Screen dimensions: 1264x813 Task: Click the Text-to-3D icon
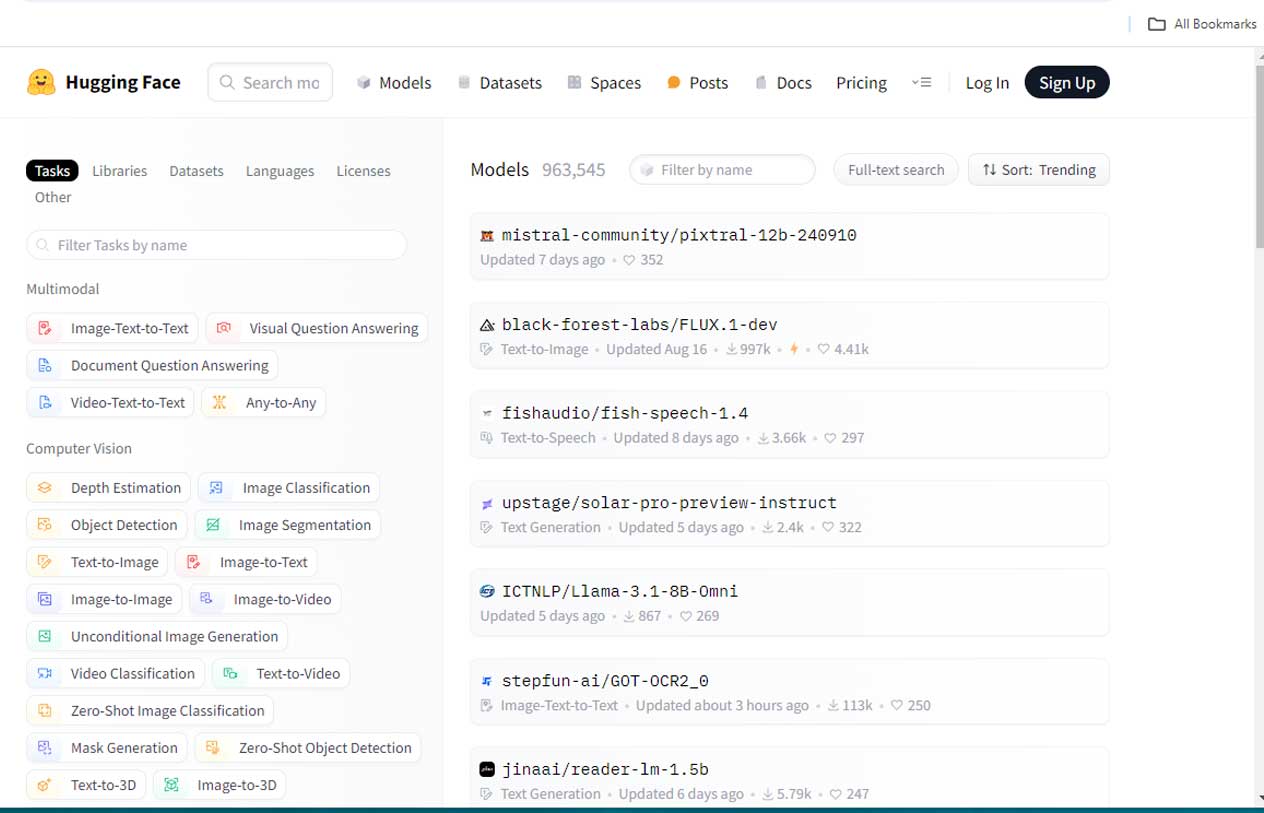coord(45,785)
